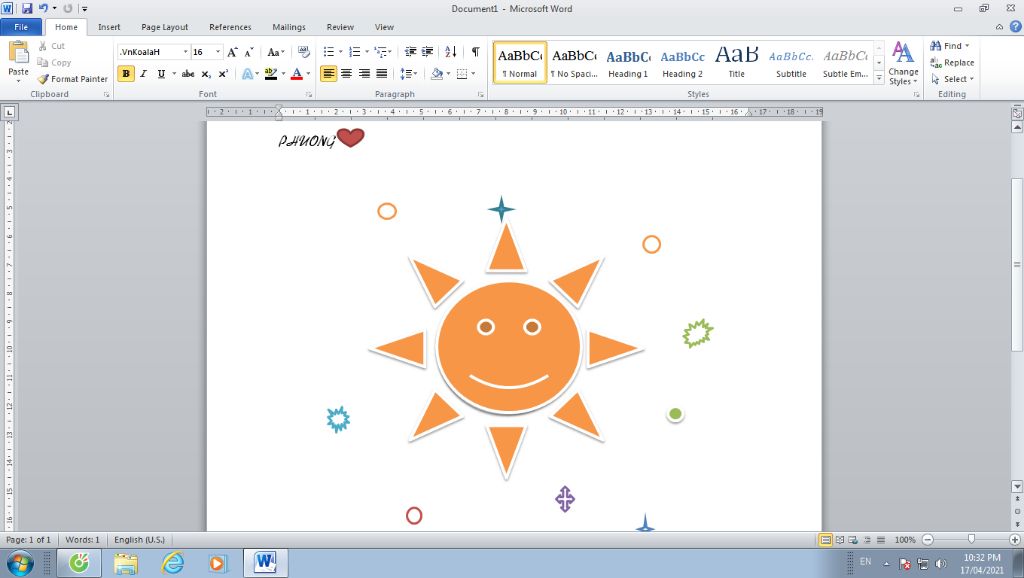Zoom out with minus button
The width and height of the screenshot is (1024, 578).
(928, 540)
